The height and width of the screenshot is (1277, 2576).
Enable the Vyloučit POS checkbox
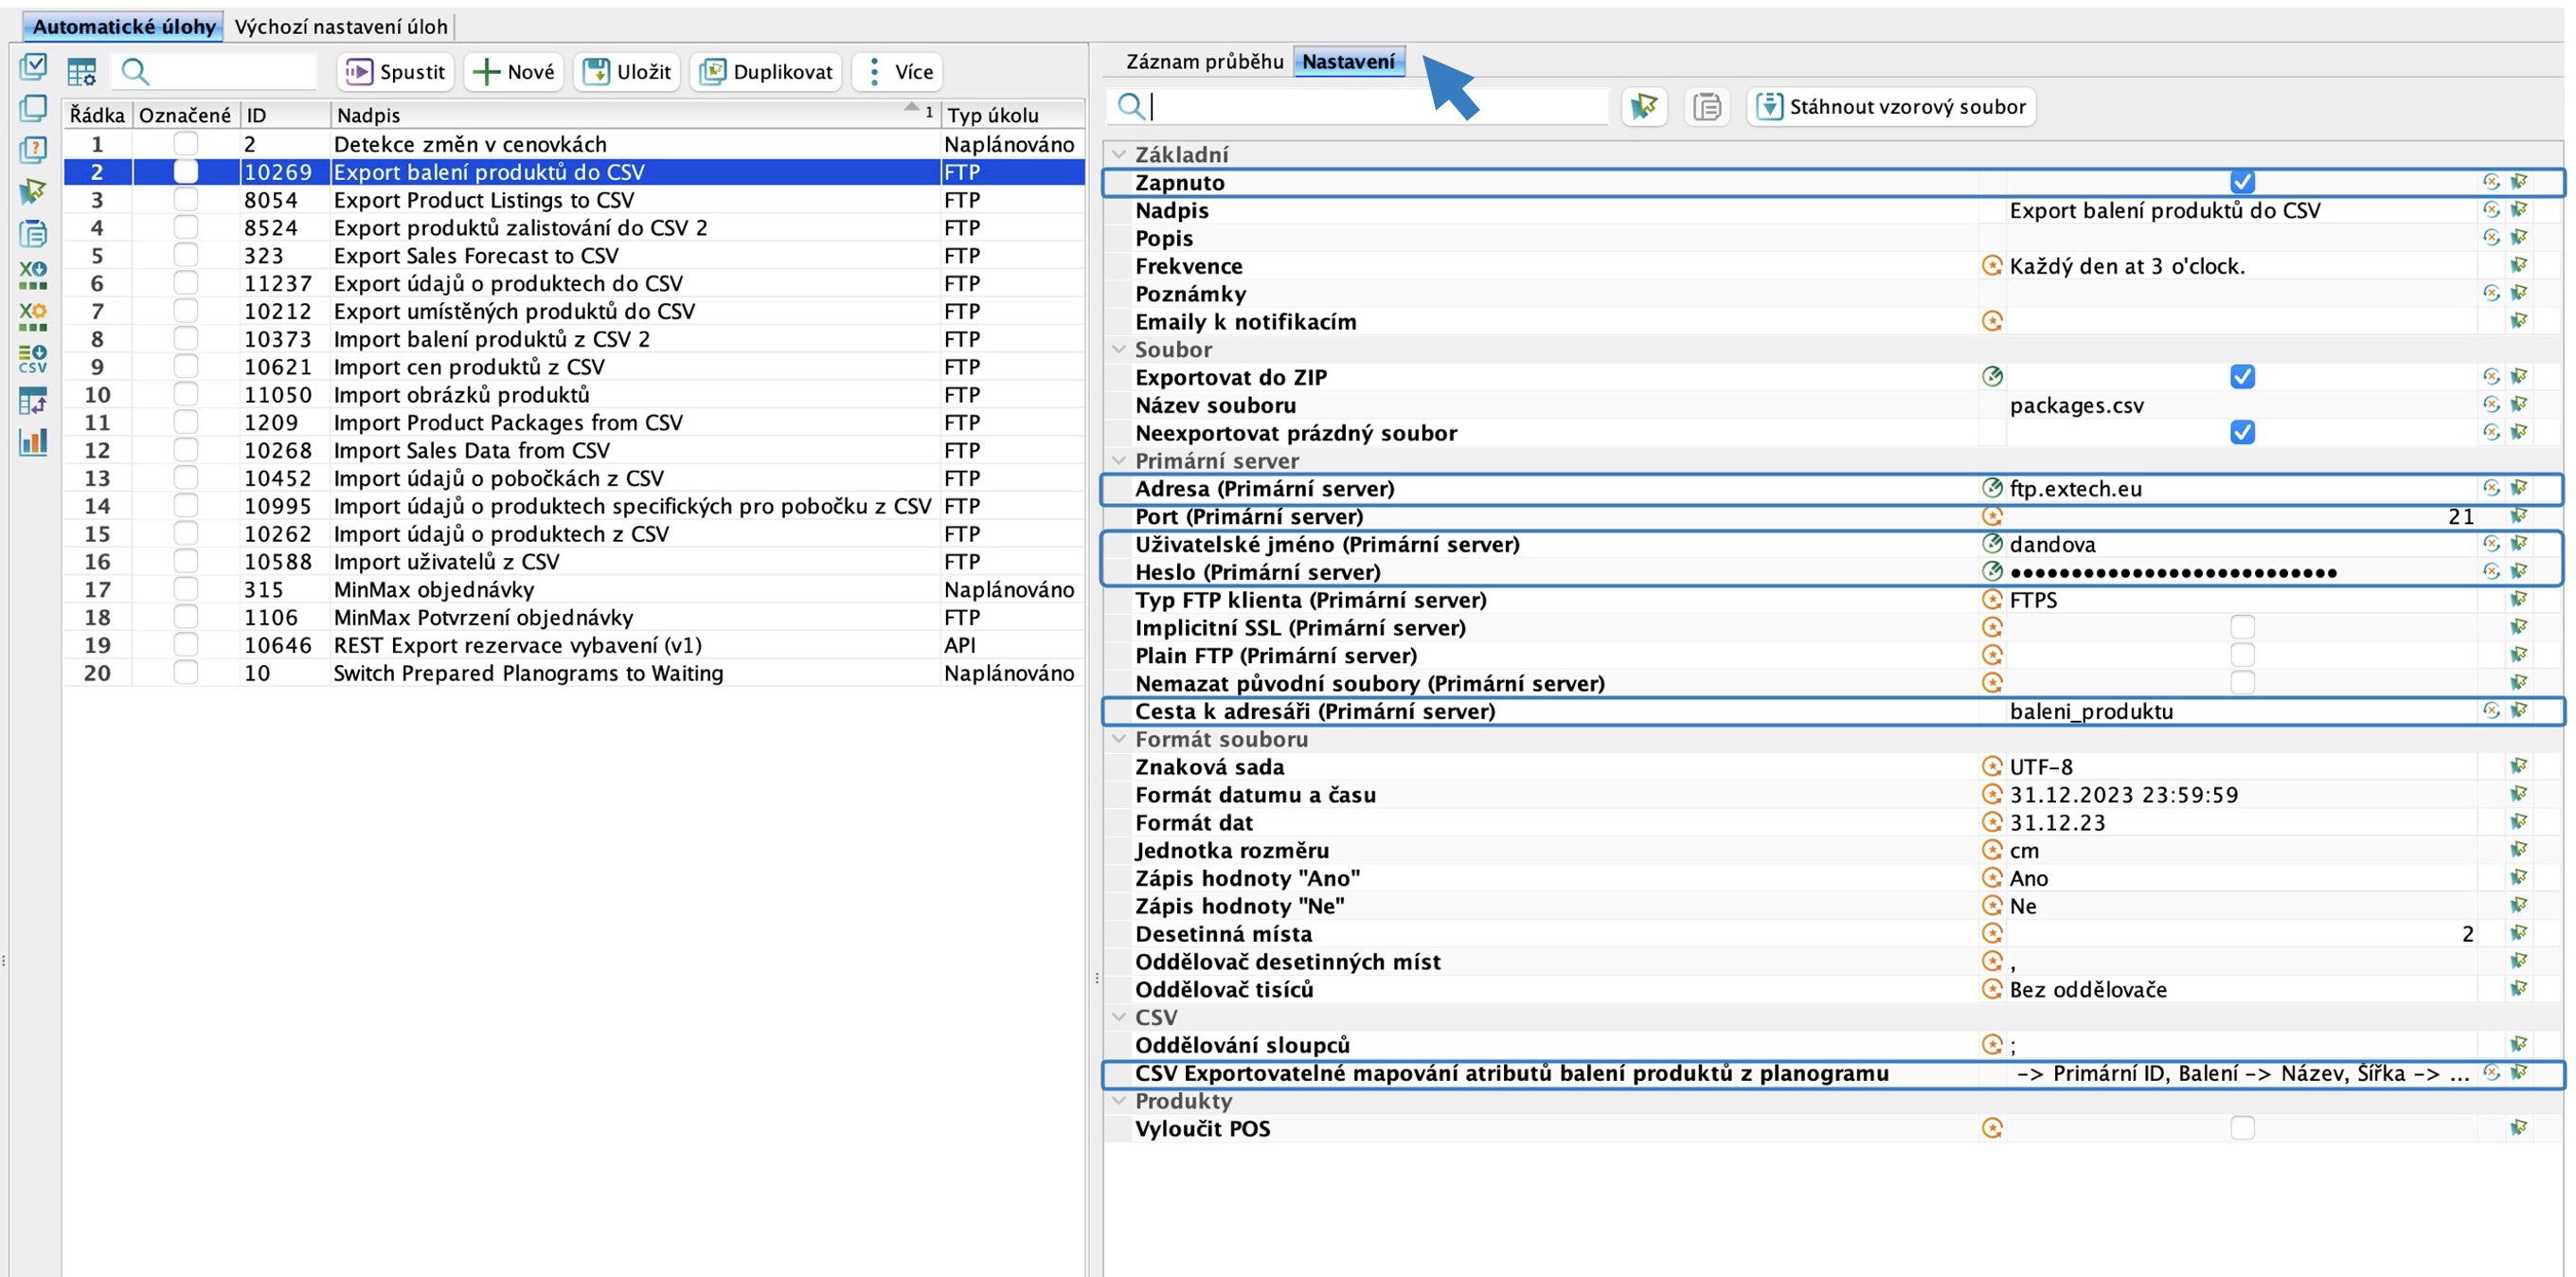pyautogui.click(x=2242, y=1128)
